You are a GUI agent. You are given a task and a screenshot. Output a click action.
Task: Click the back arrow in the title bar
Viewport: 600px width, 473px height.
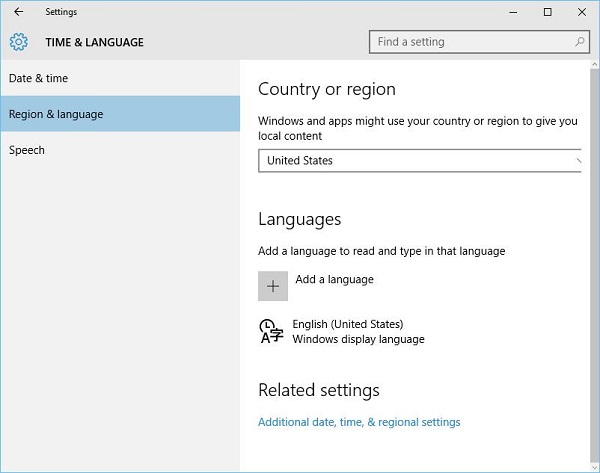[x=19, y=12]
